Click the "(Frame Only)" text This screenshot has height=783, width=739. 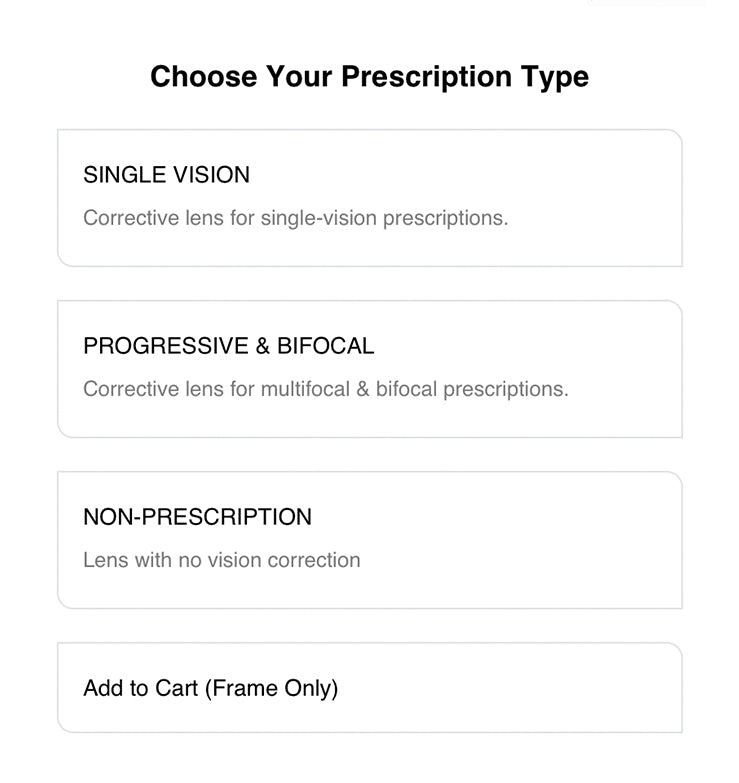(271, 688)
